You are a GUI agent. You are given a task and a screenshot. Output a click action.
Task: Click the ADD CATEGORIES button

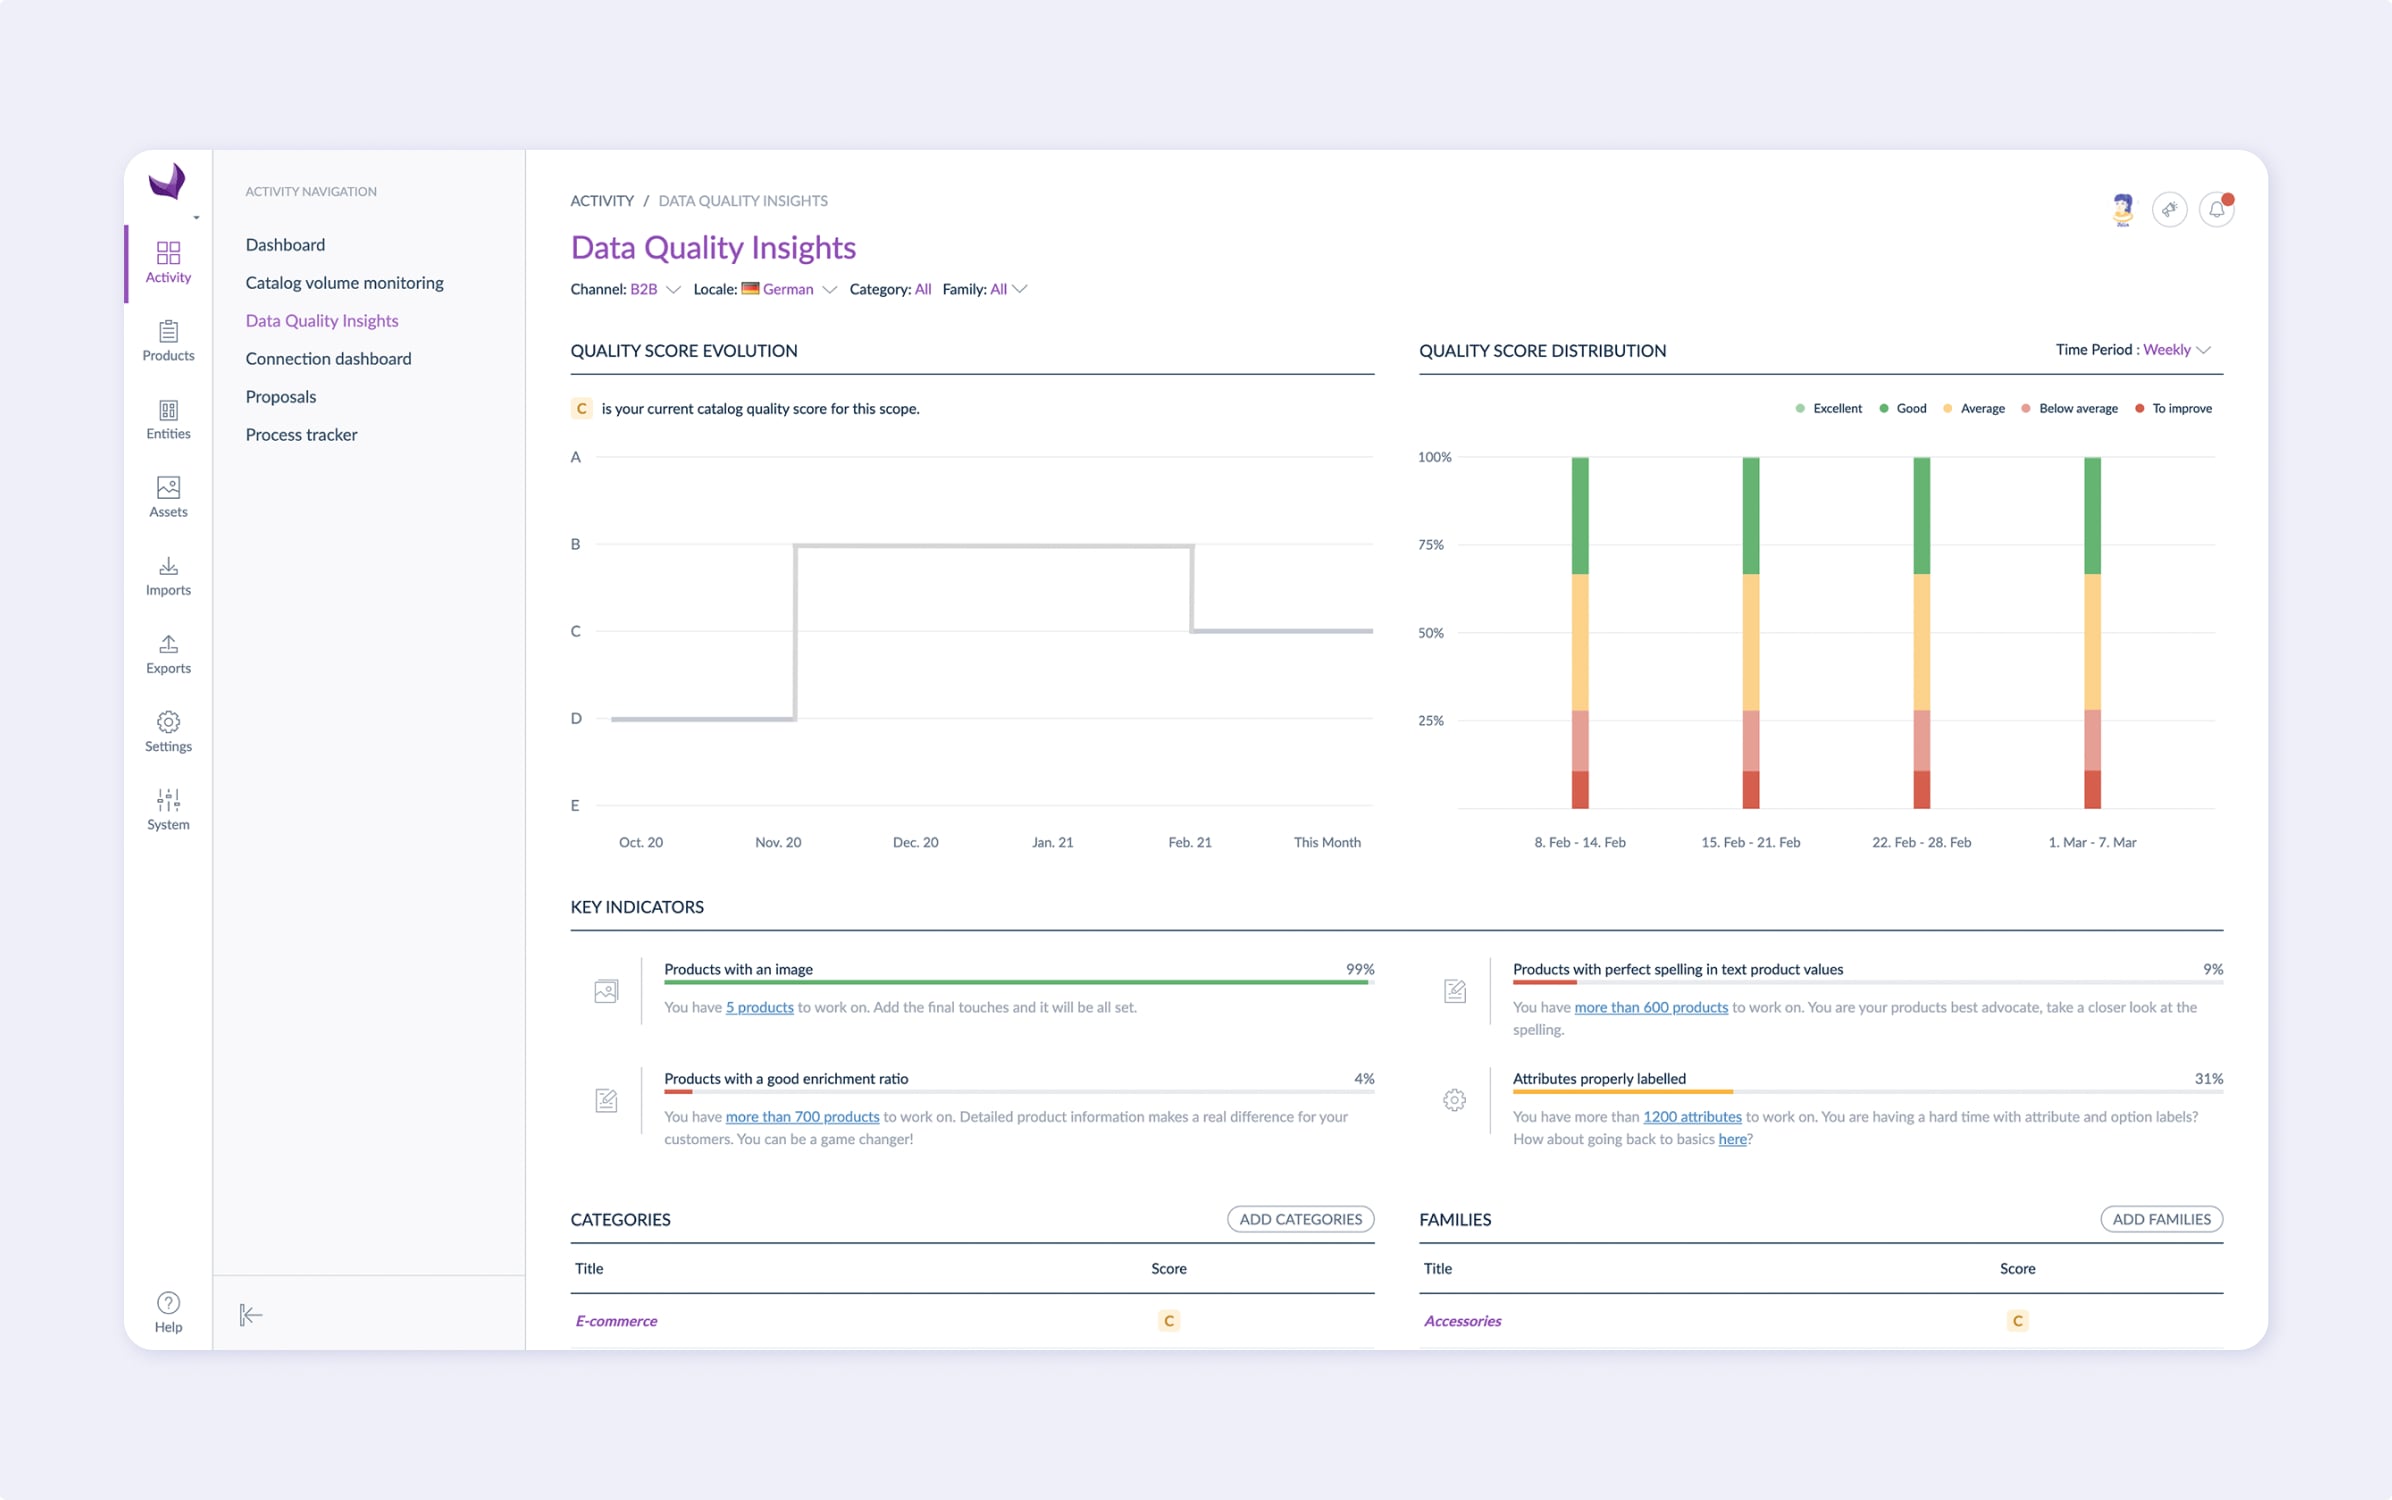1300,1219
